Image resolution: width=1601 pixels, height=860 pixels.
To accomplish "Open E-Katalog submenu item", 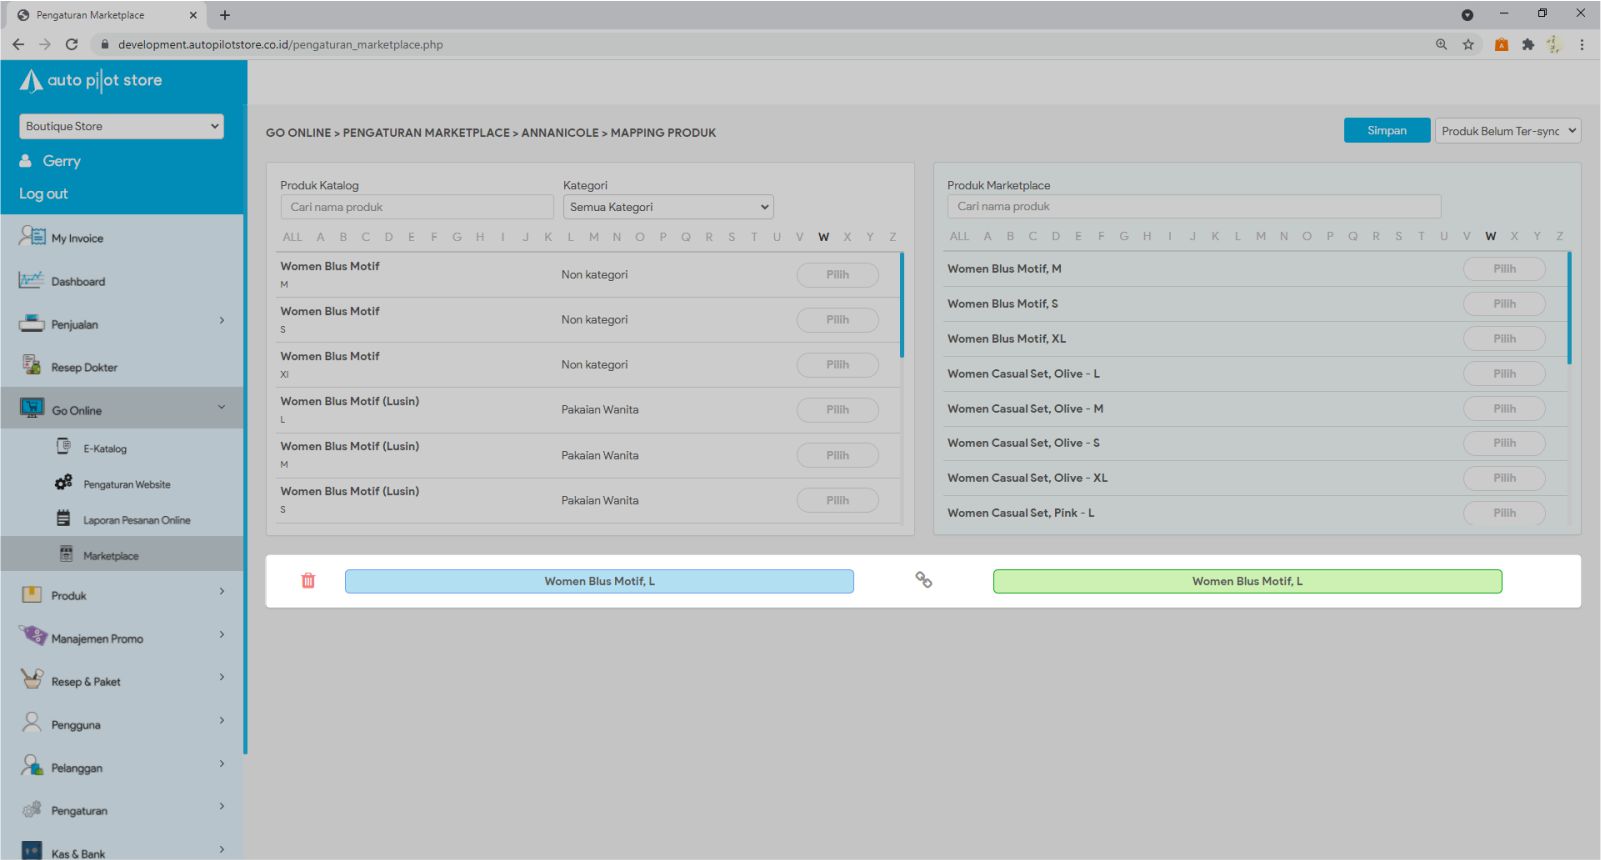I will [x=104, y=449].
